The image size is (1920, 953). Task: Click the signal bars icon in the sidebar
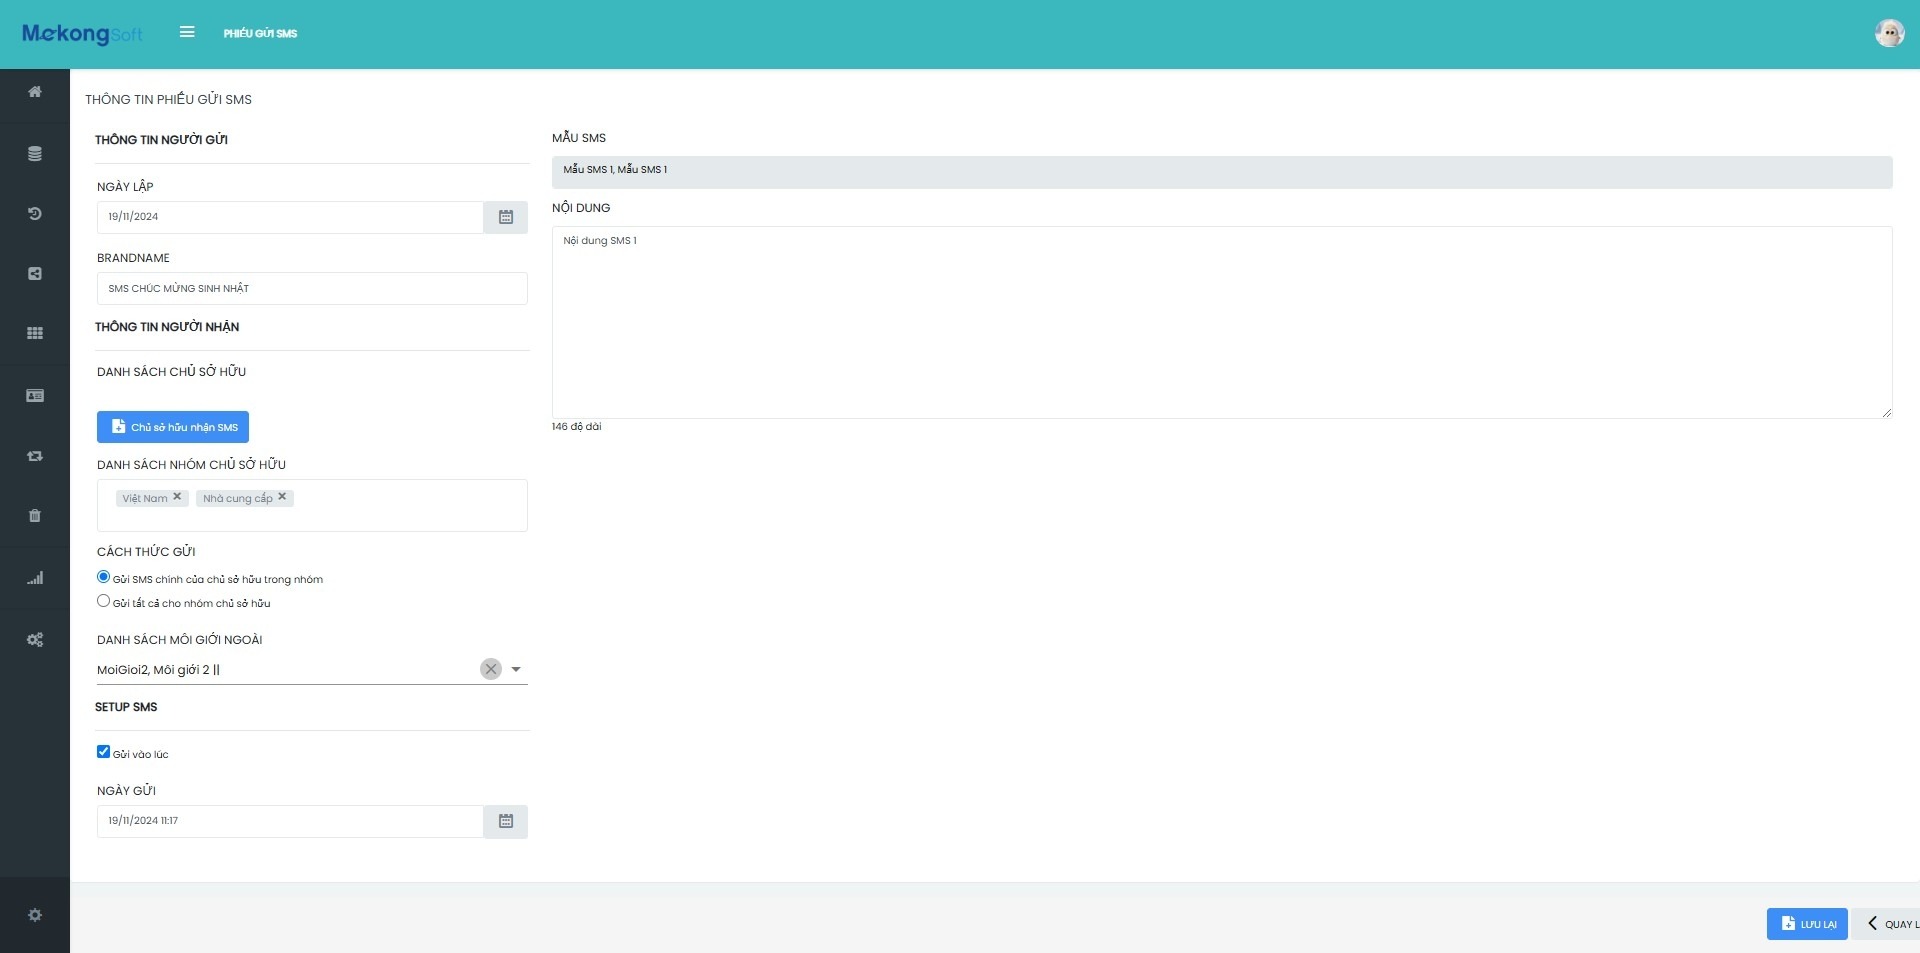35,578
